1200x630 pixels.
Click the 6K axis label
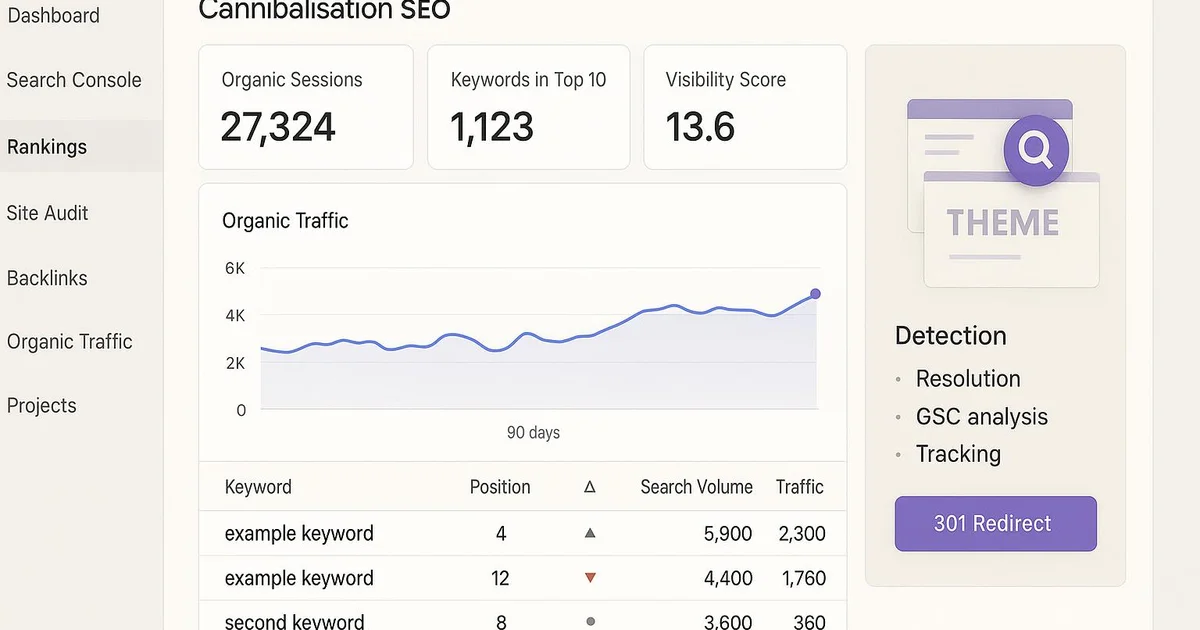(x=235, y=268)
